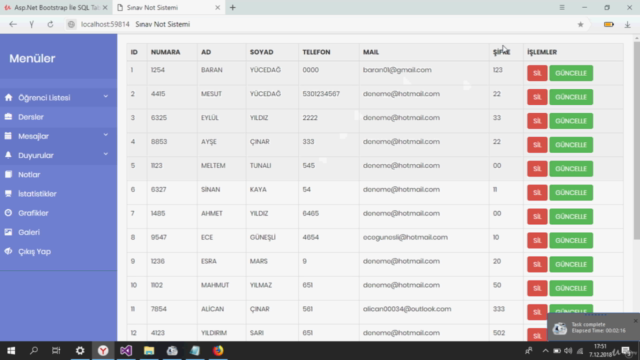Click the chart icon beside Grafikler

[9, 213]
